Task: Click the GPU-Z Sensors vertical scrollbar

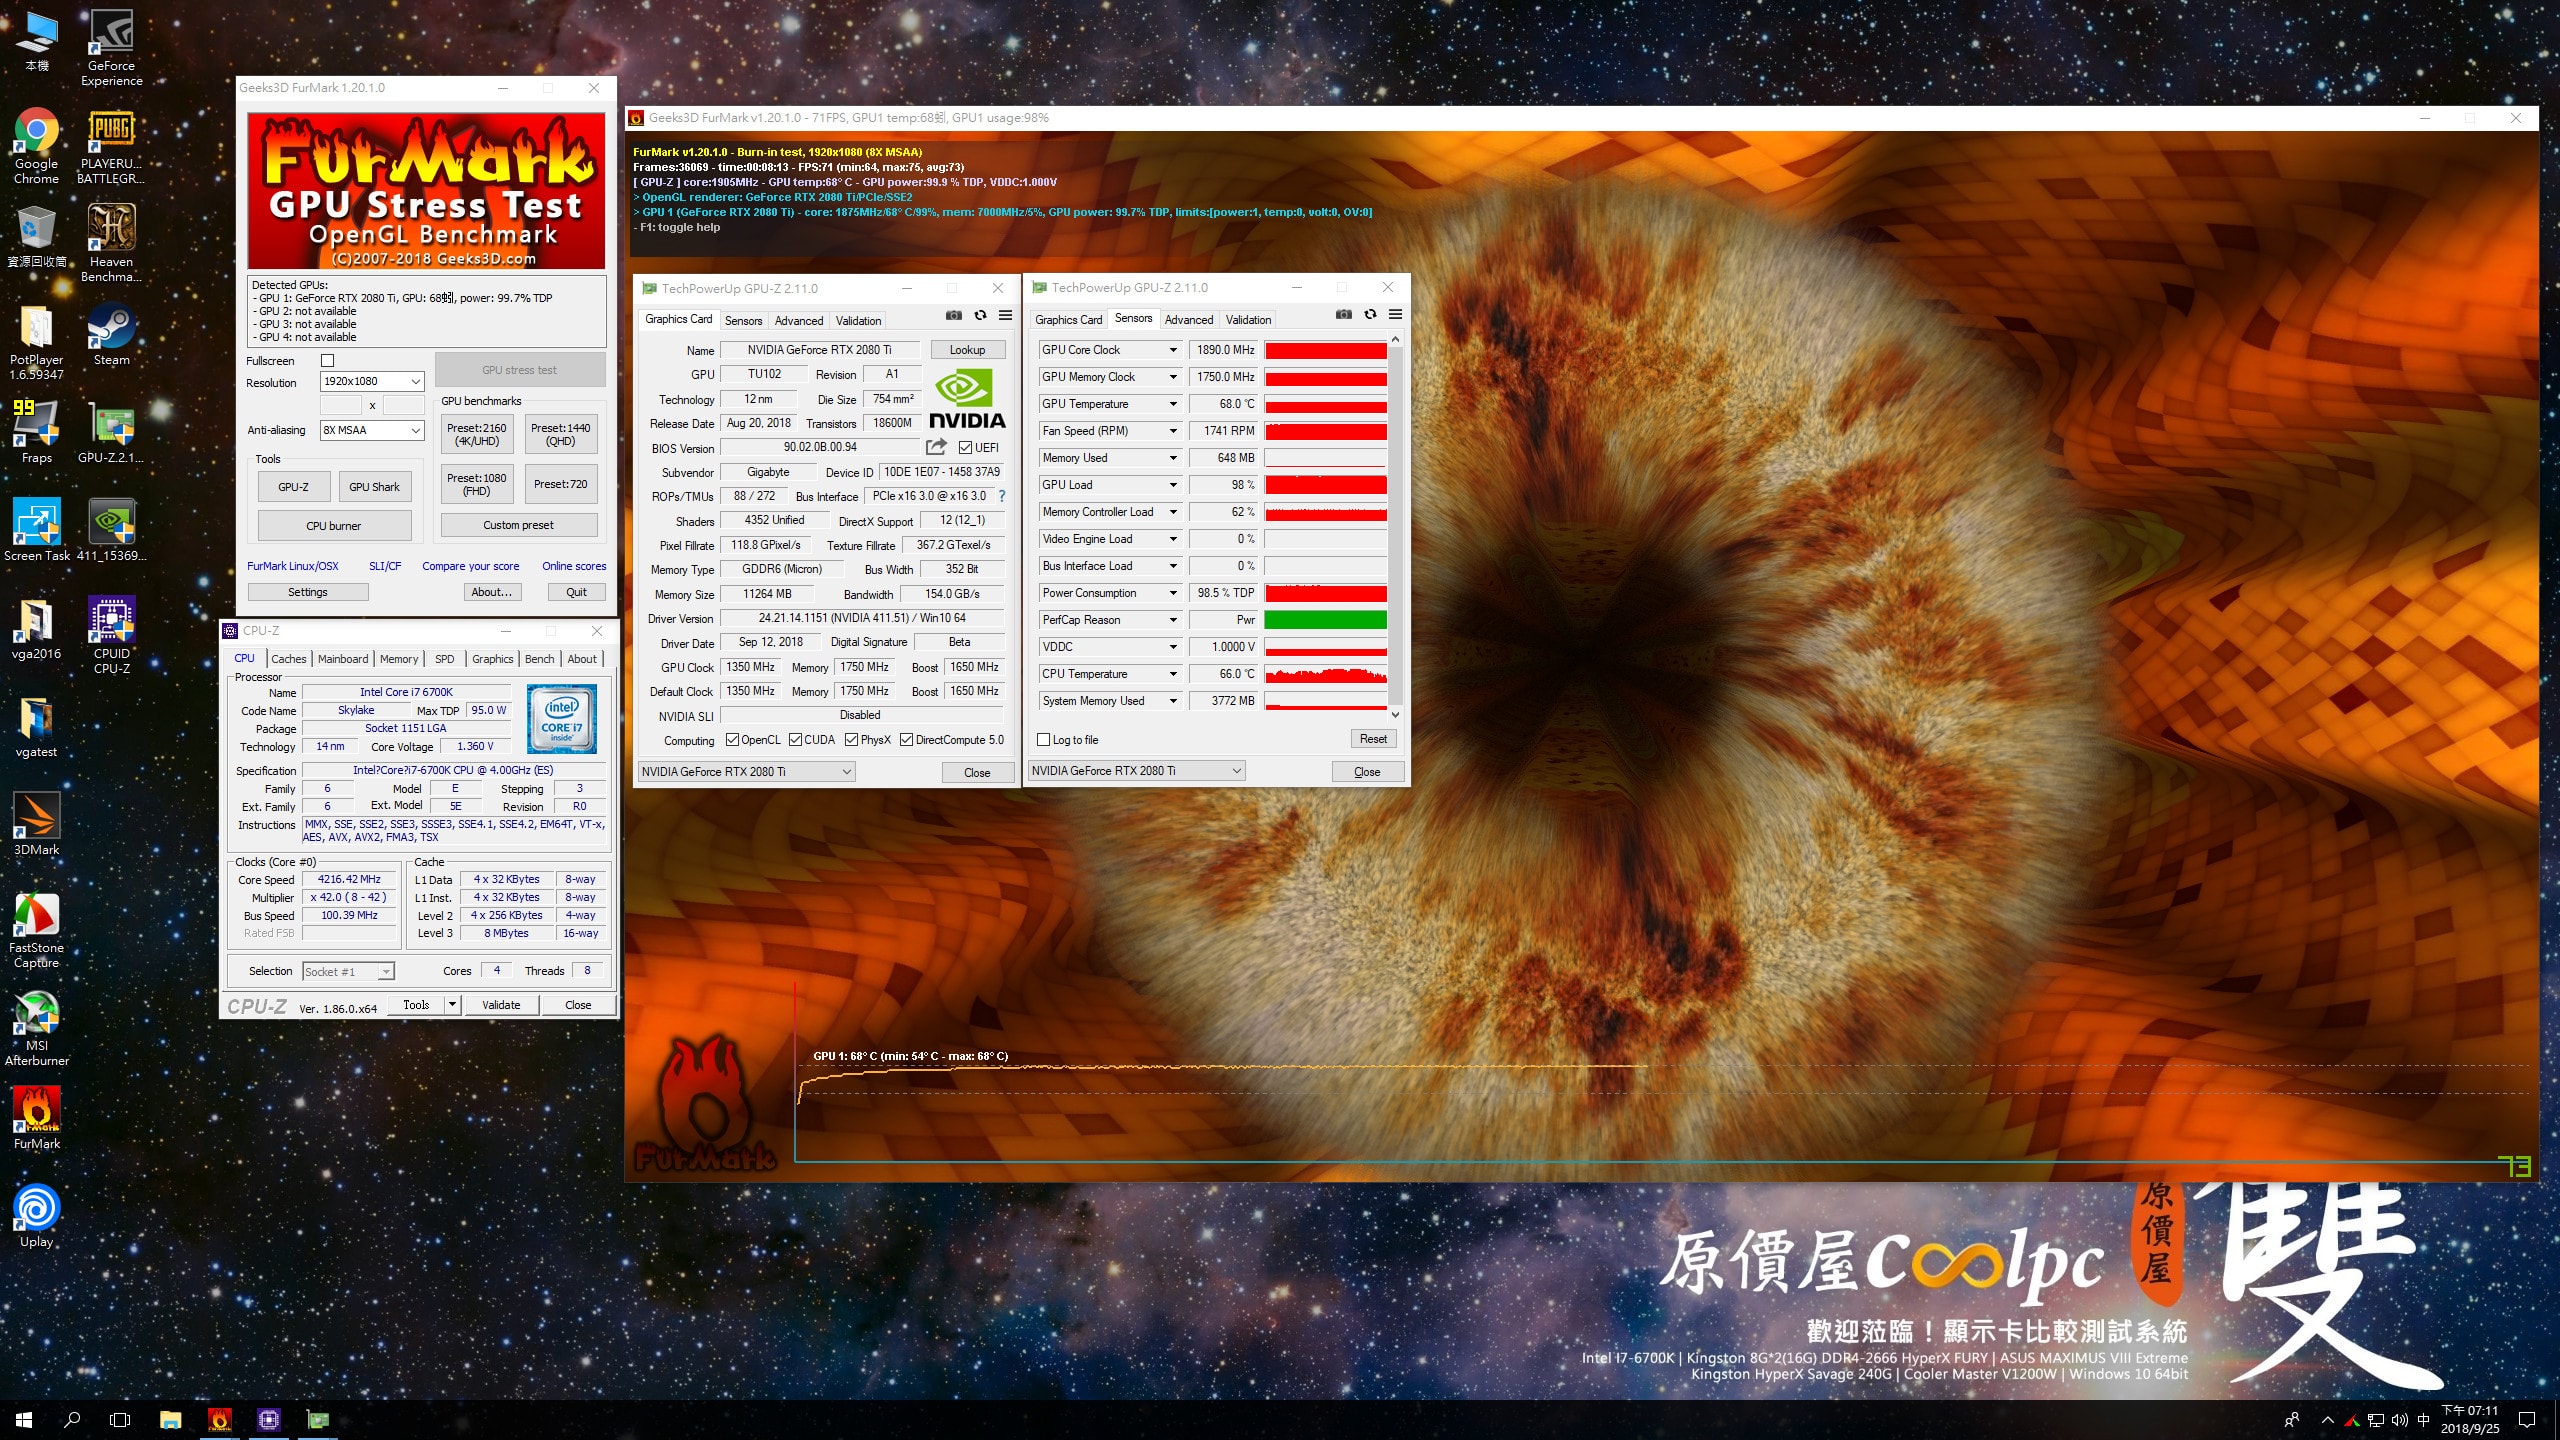Action: (x=1395, y=527)
